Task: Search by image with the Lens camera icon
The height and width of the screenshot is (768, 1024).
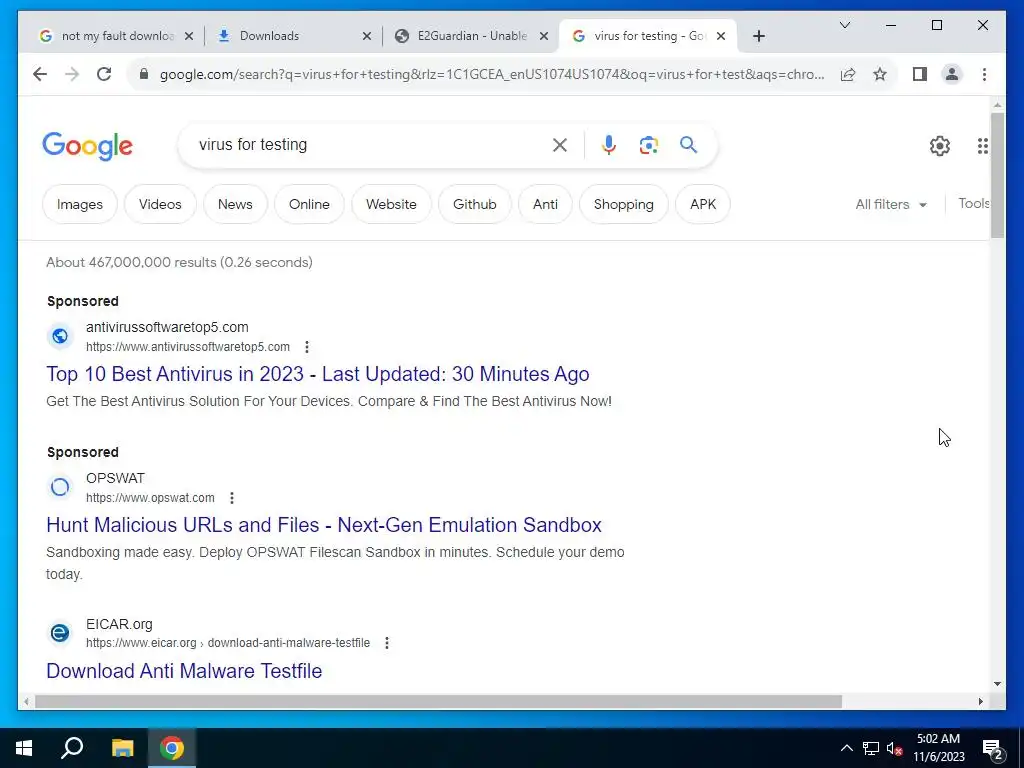Action: [x=648, y=145]
